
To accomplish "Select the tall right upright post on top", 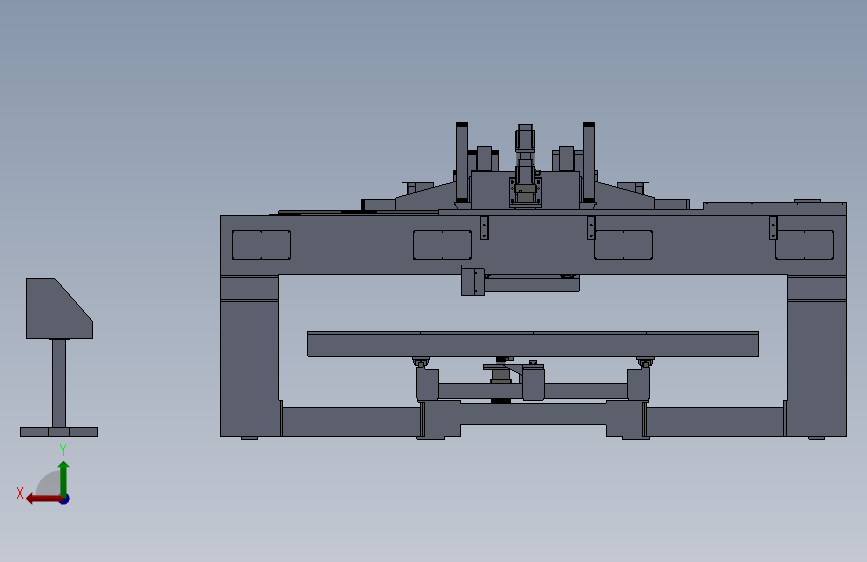I will pos(589,162).
